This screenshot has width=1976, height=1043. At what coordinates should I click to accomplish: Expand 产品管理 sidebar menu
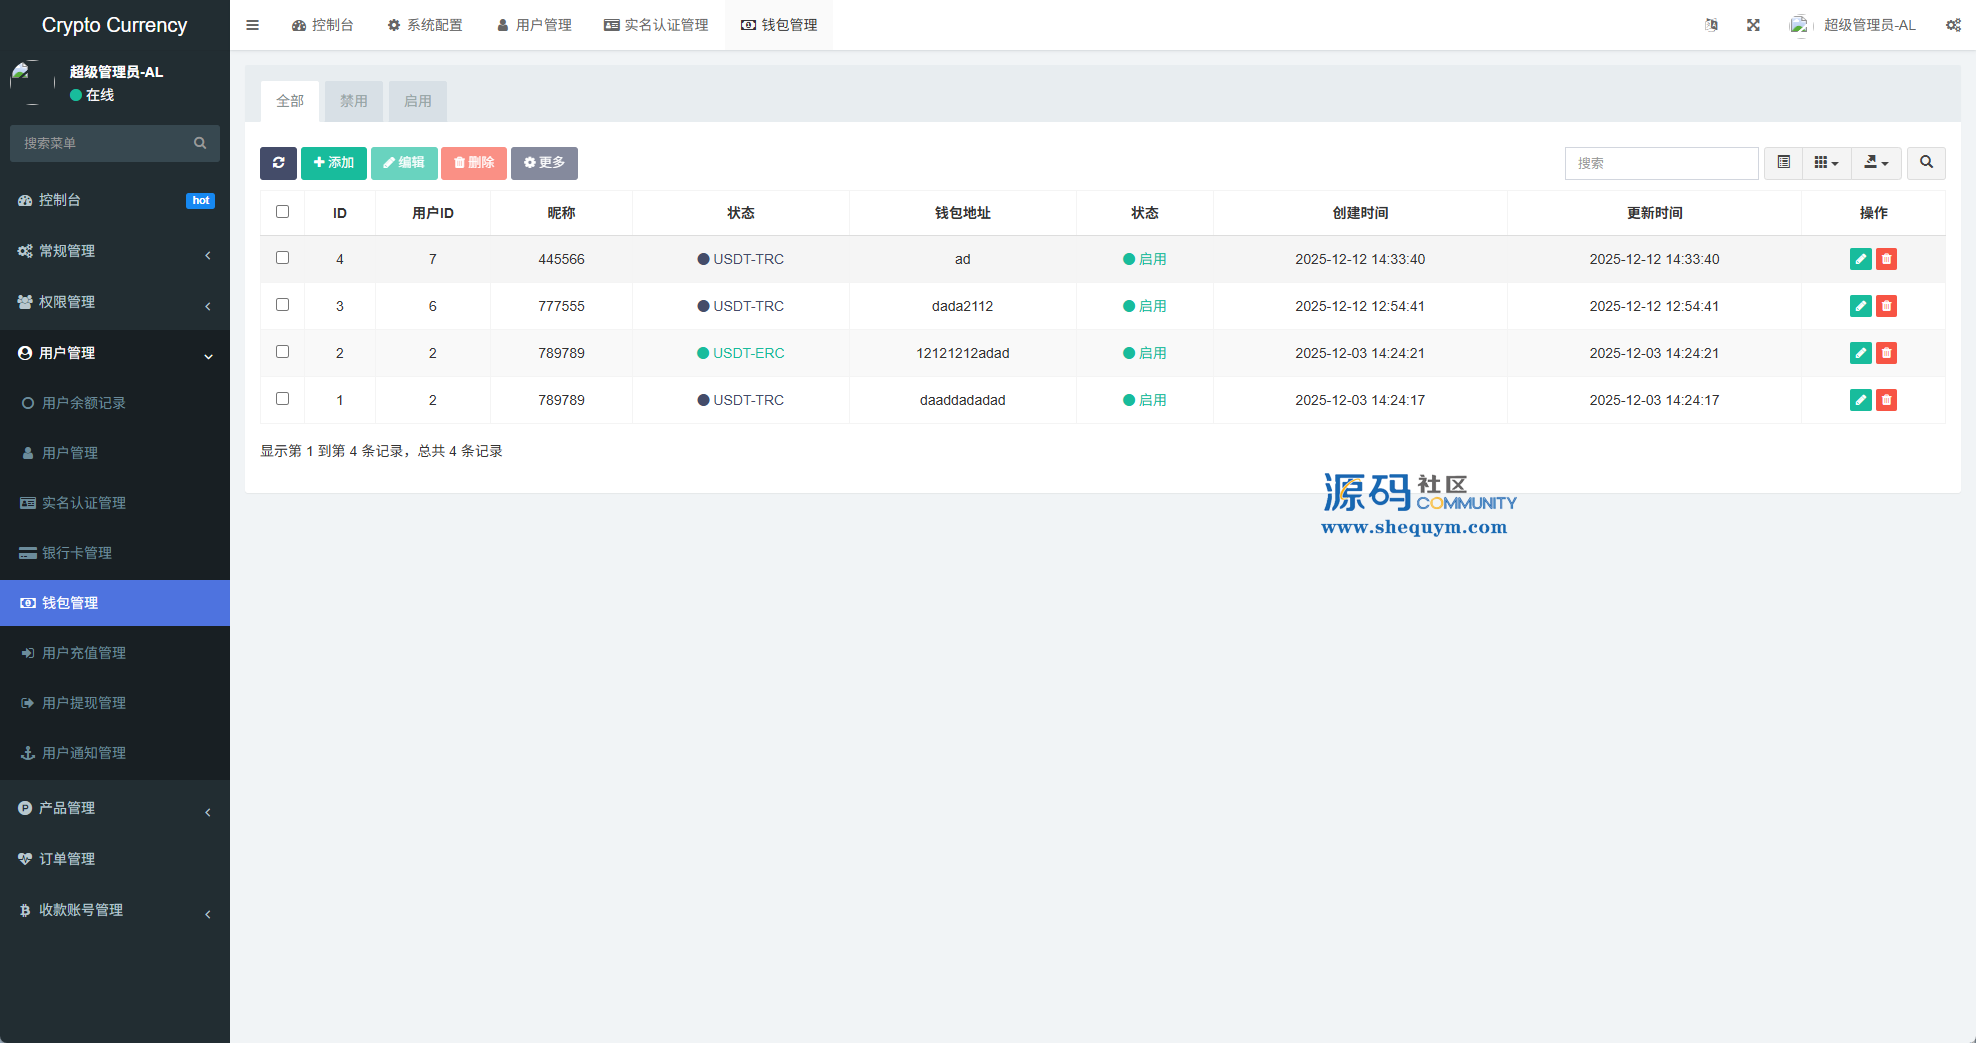coord(115,808)
